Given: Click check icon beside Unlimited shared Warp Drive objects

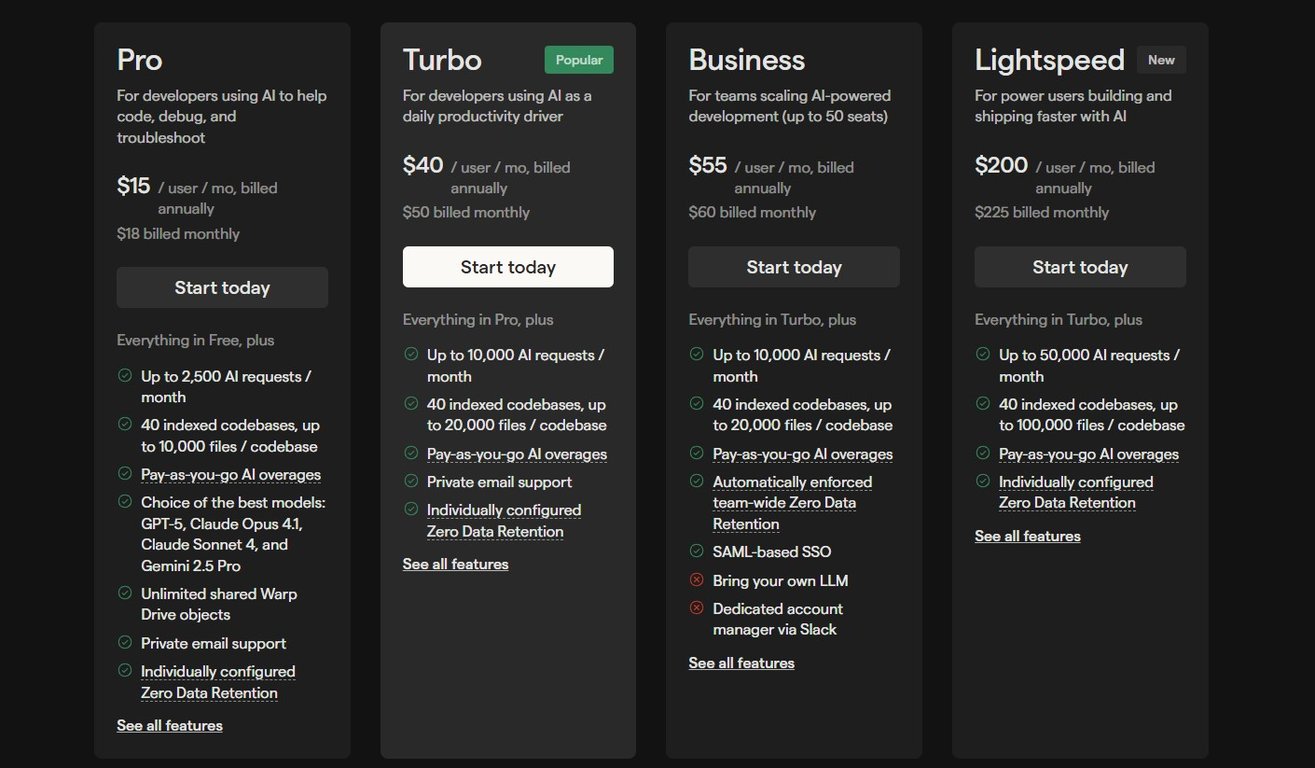Looking at the screenshot, I should pos(125,593).
